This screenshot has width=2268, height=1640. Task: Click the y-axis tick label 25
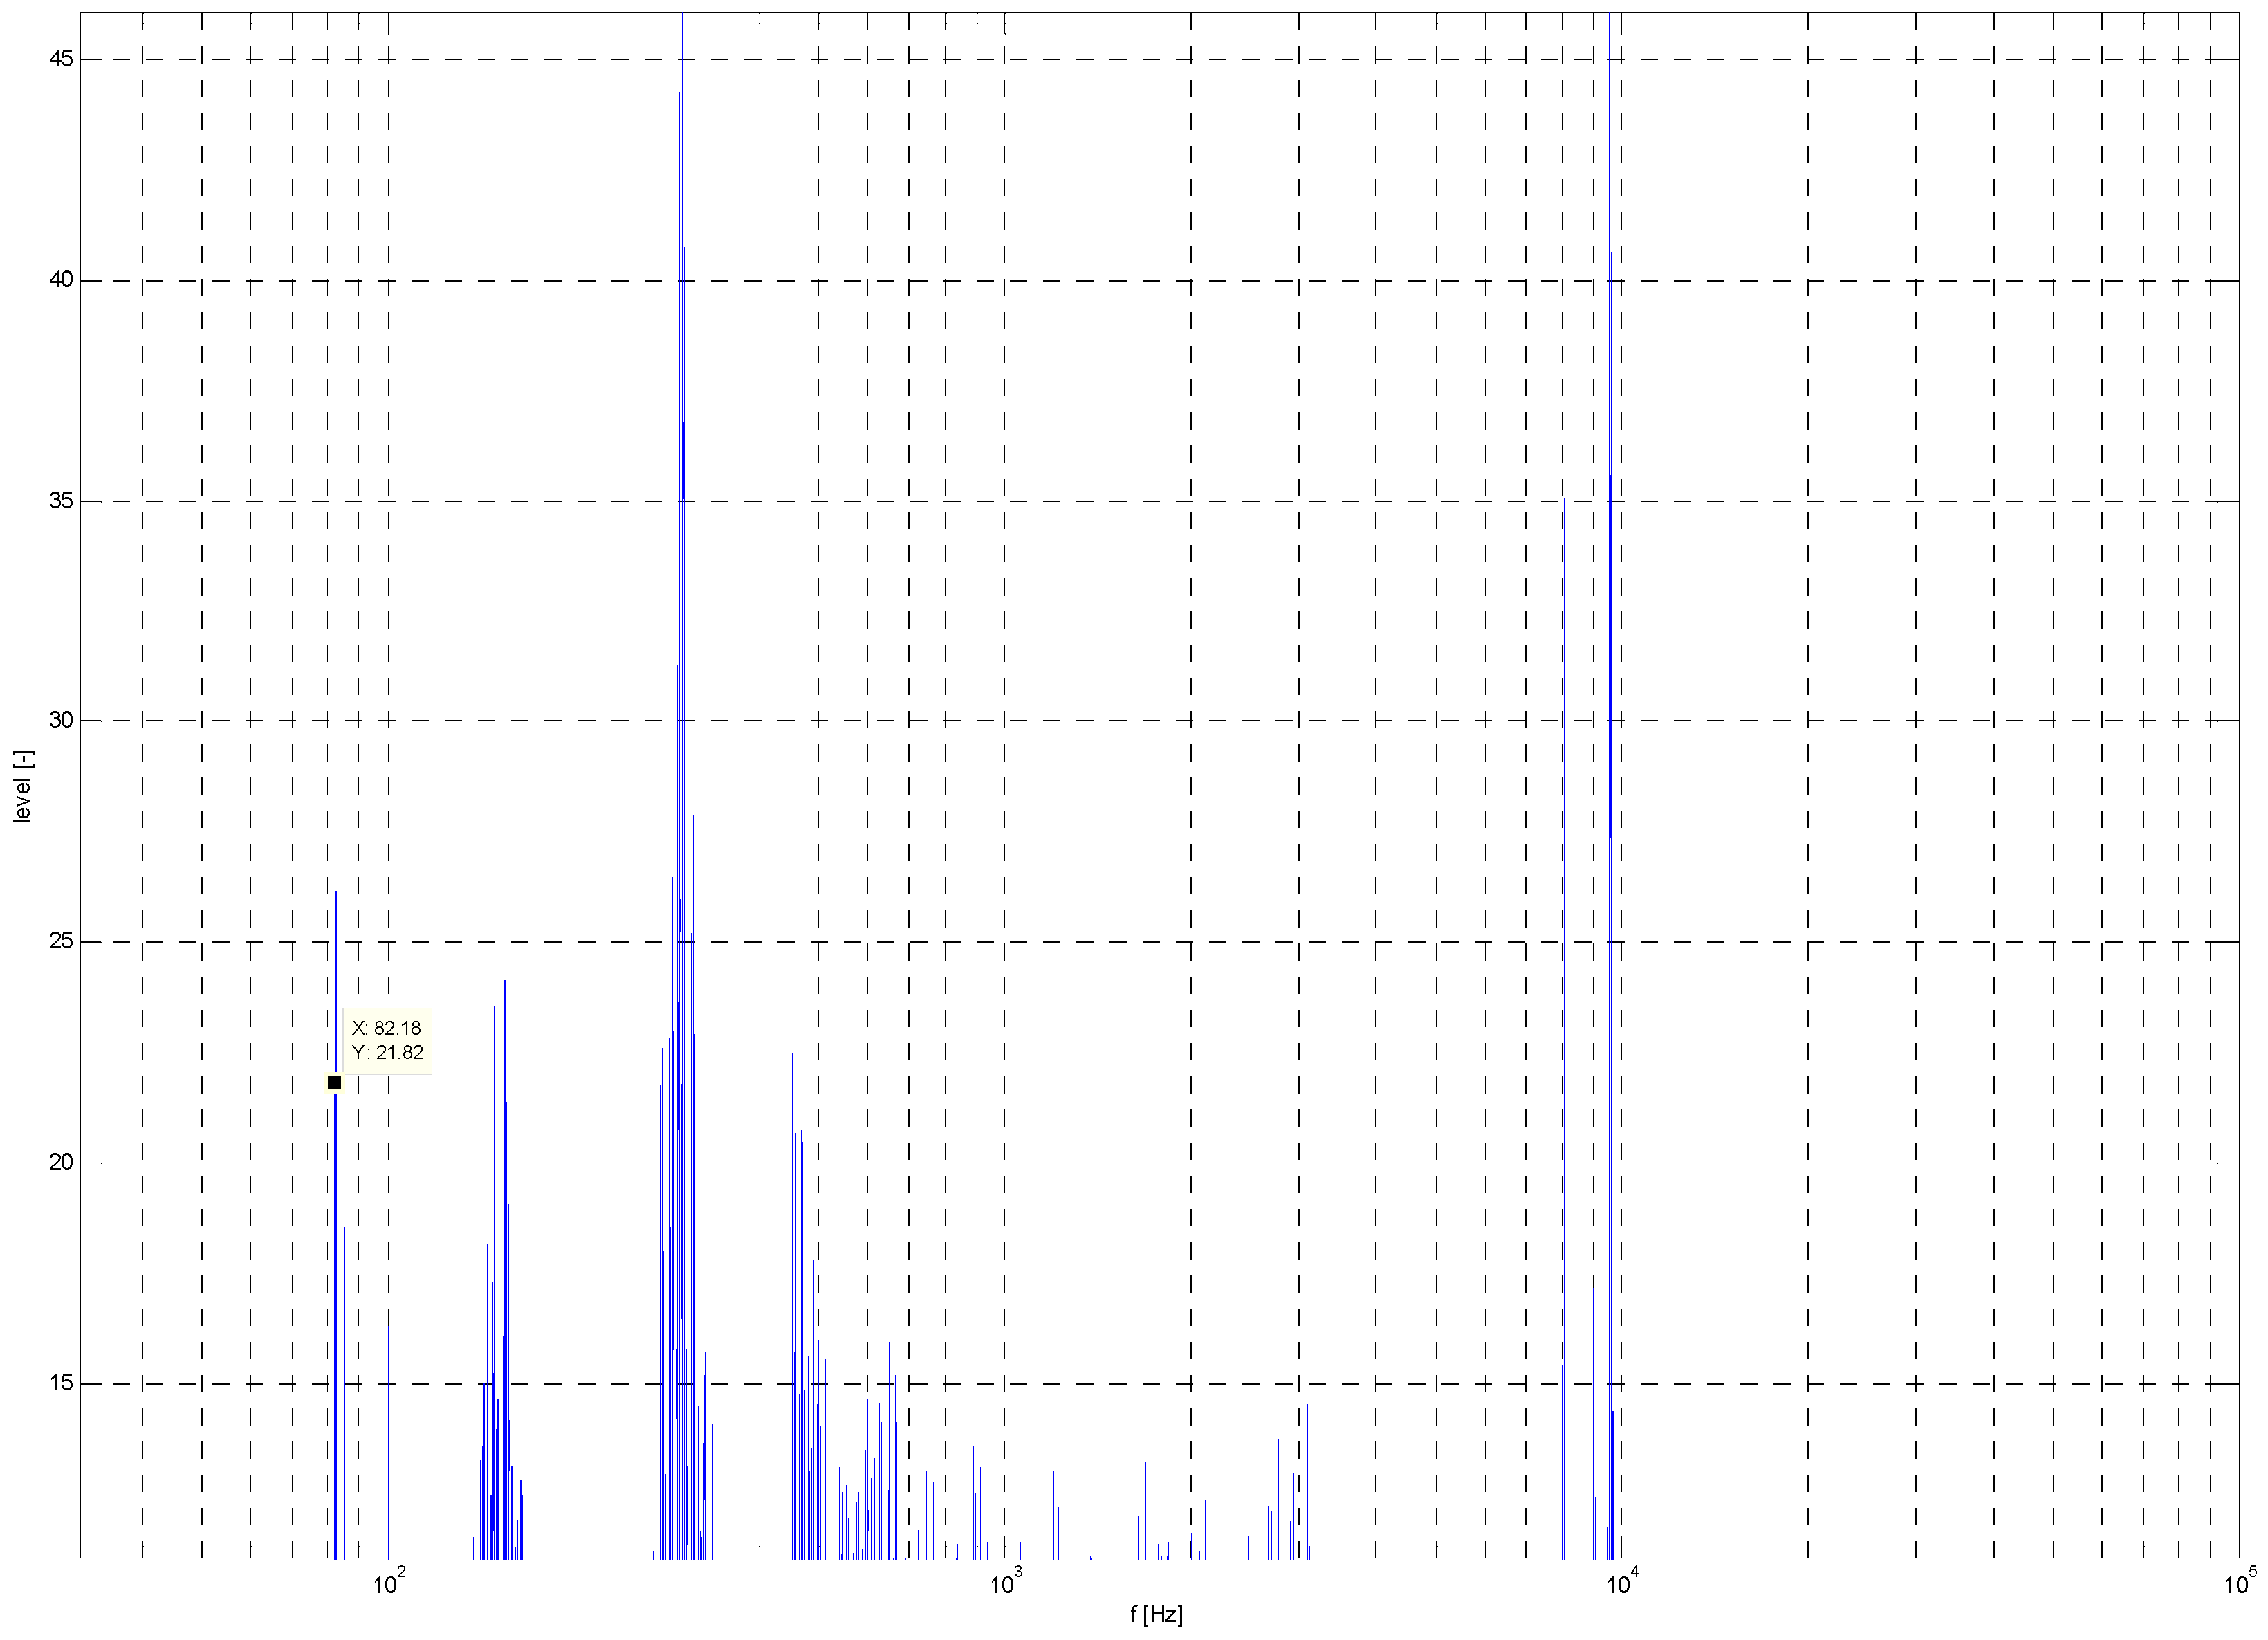tap(61, 941)
